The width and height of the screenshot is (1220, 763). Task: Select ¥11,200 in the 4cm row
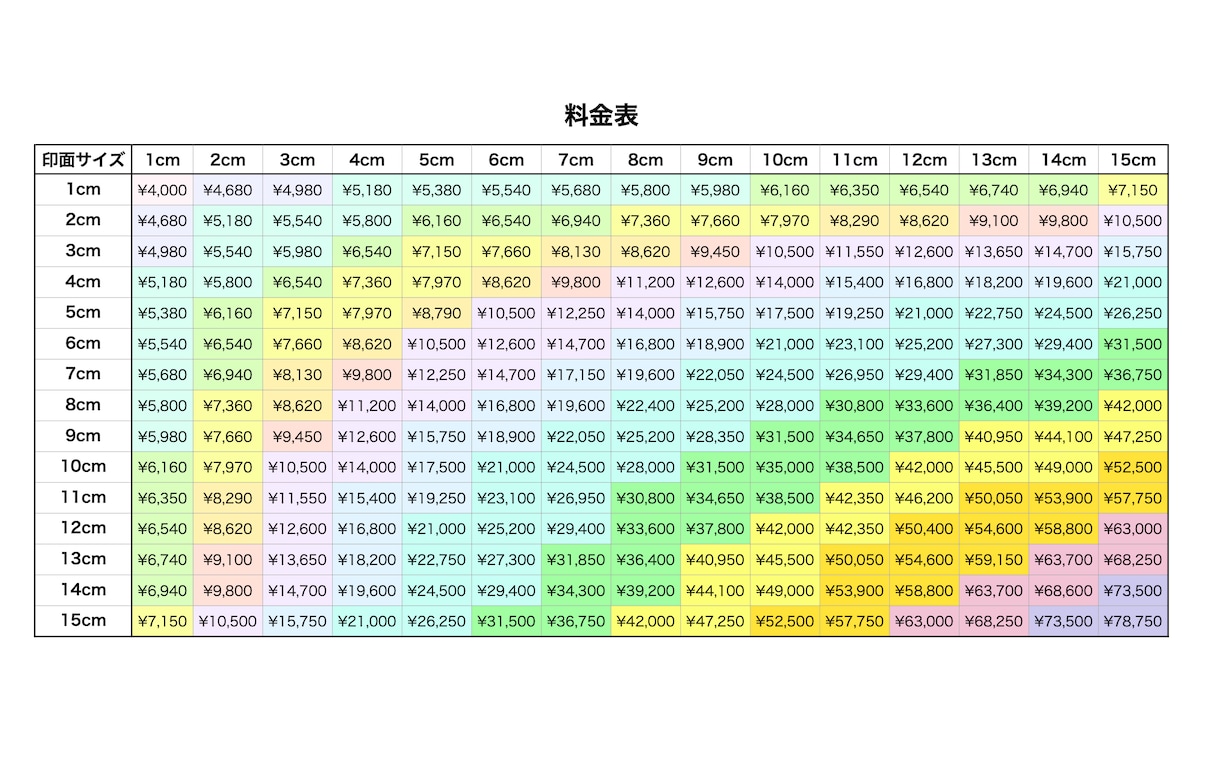coord(645,283)
